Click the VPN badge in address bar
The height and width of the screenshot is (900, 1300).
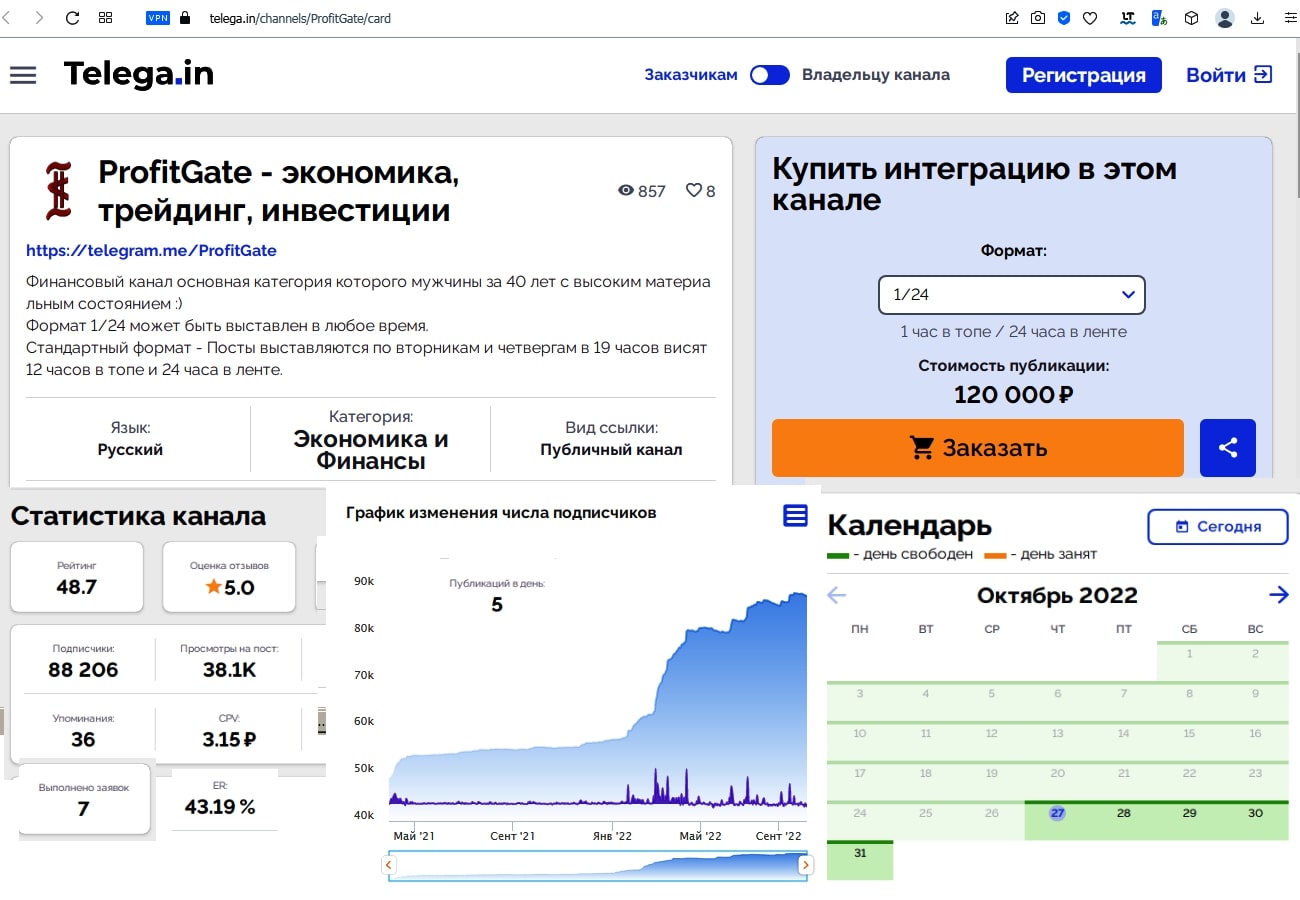pos(158,18)
